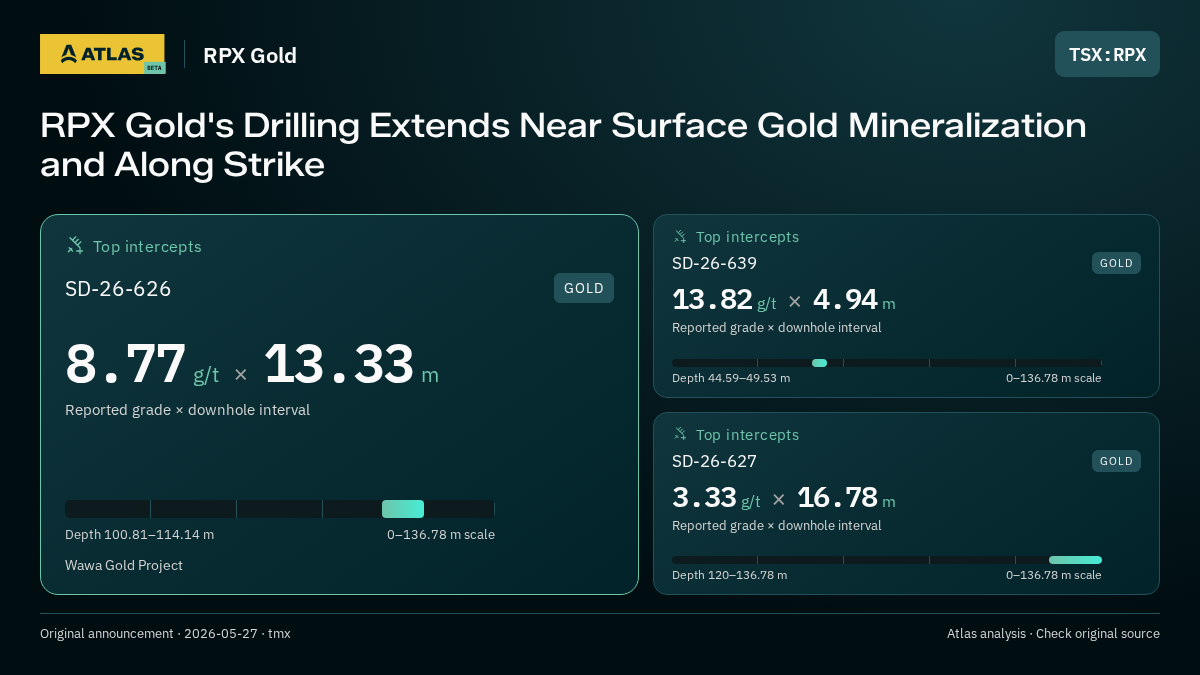Click the 8.77 g/t grade value
The image size is (1200, 675).
point(142,366)
